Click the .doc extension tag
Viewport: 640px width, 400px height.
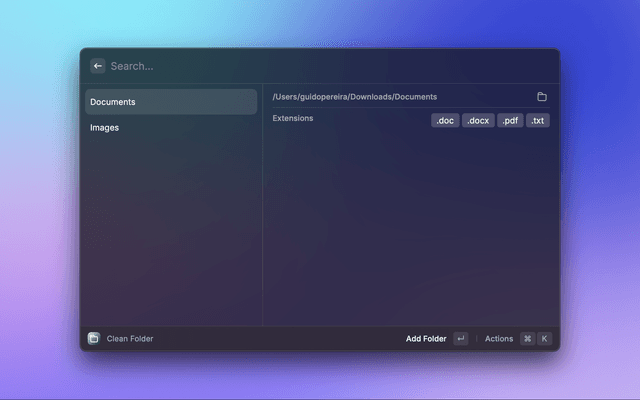point(445,121)
